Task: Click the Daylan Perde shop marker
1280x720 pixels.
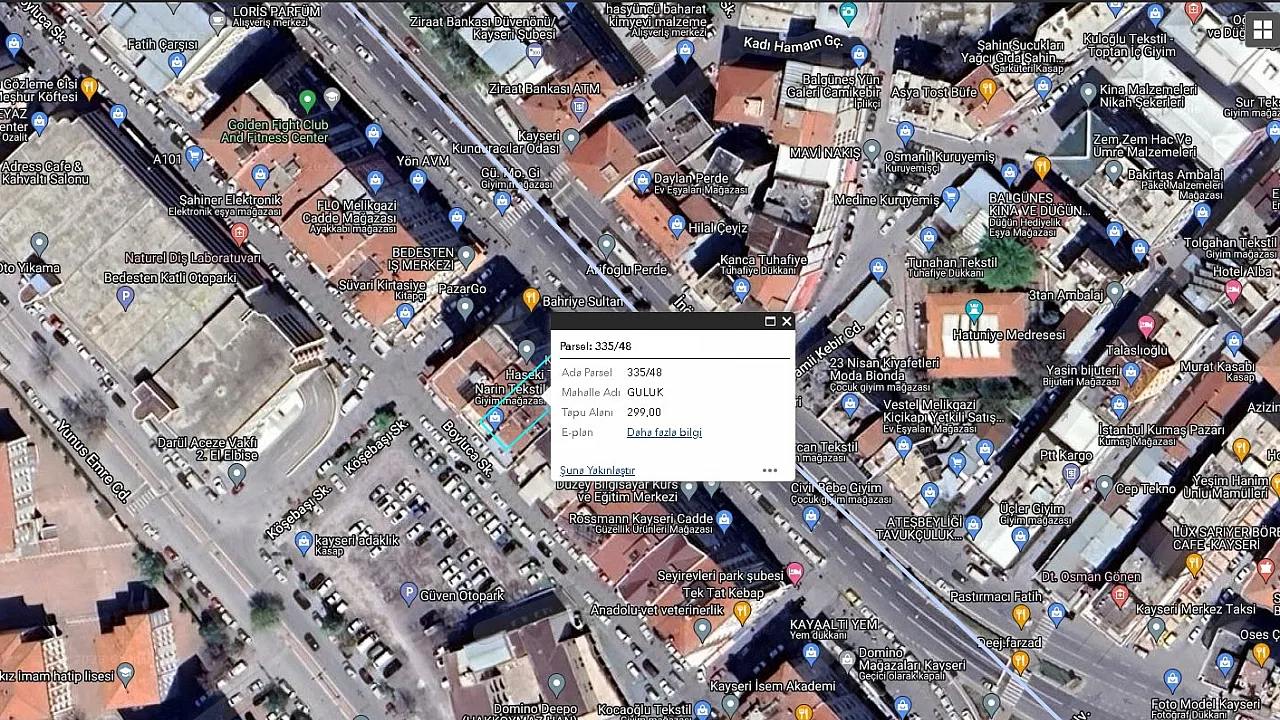Action: (642, 180)
